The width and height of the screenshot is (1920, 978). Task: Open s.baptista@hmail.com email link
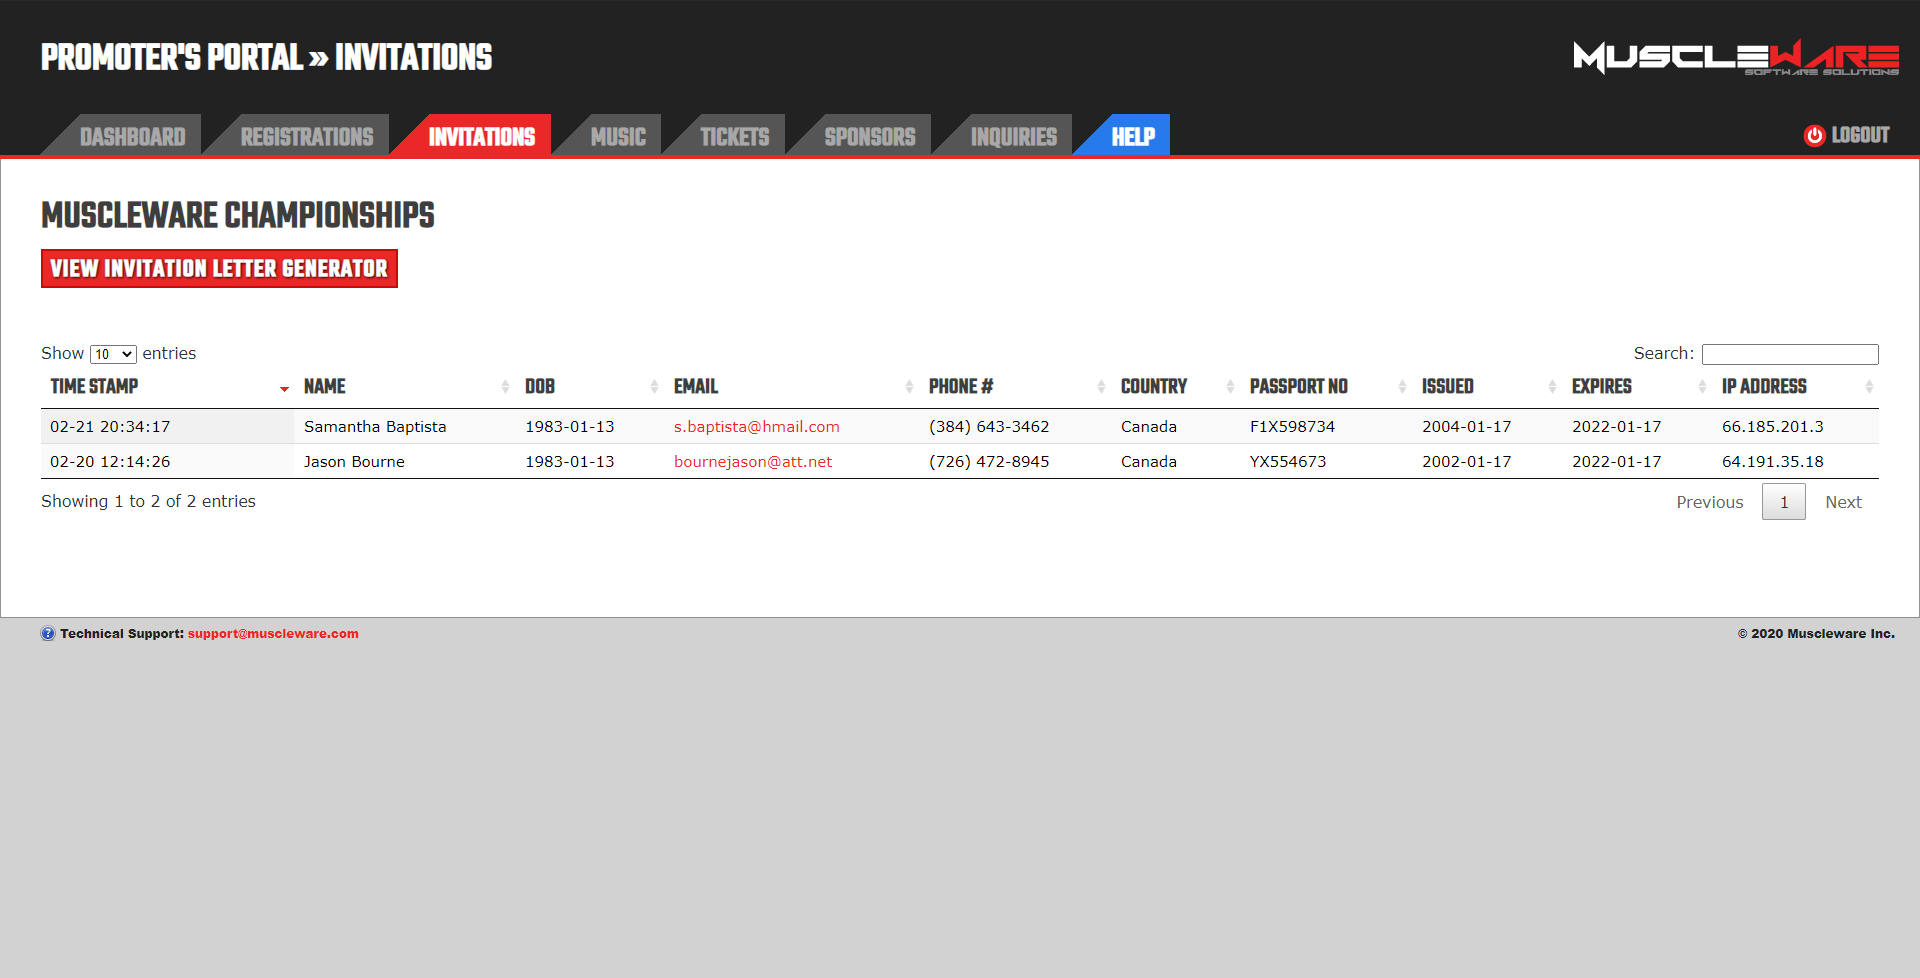(x=756, y=427)
